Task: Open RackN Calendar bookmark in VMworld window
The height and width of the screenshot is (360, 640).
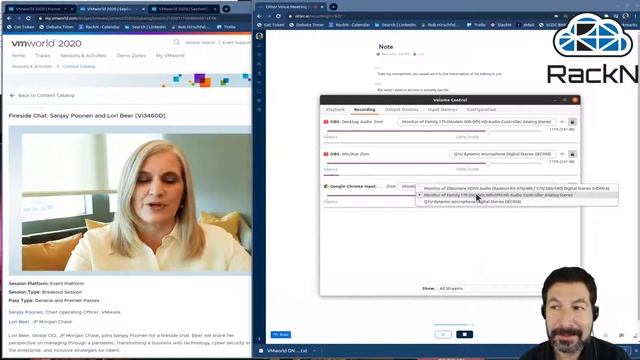Action: pos(99,27)
